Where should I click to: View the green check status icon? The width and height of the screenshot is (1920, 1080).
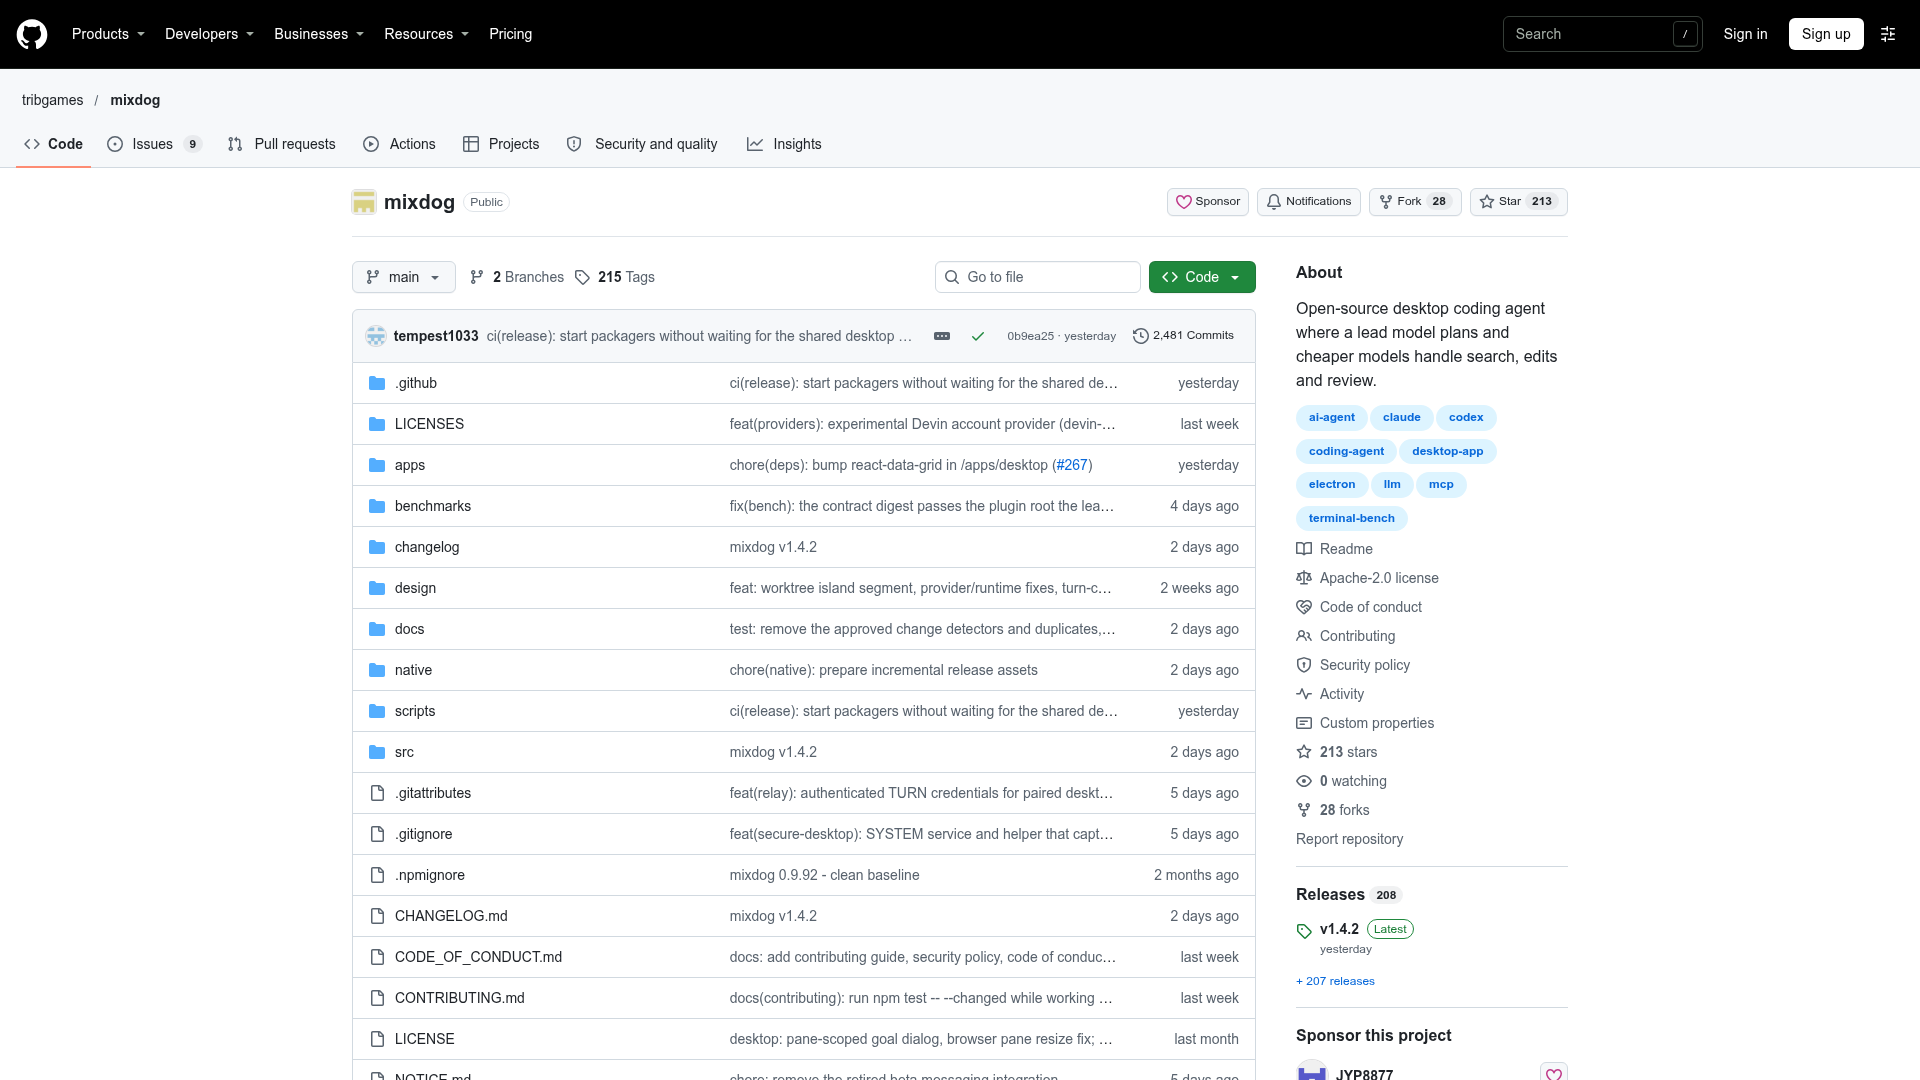coord(978,336)
